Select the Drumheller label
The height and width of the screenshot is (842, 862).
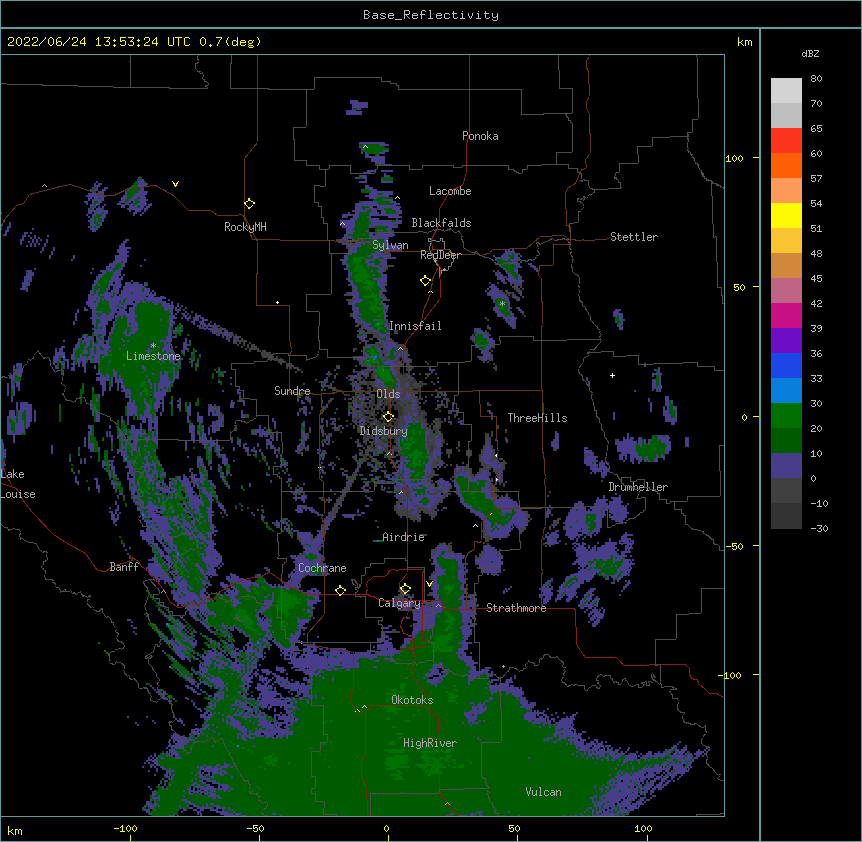pyautogui.click(x=638, y=487)
